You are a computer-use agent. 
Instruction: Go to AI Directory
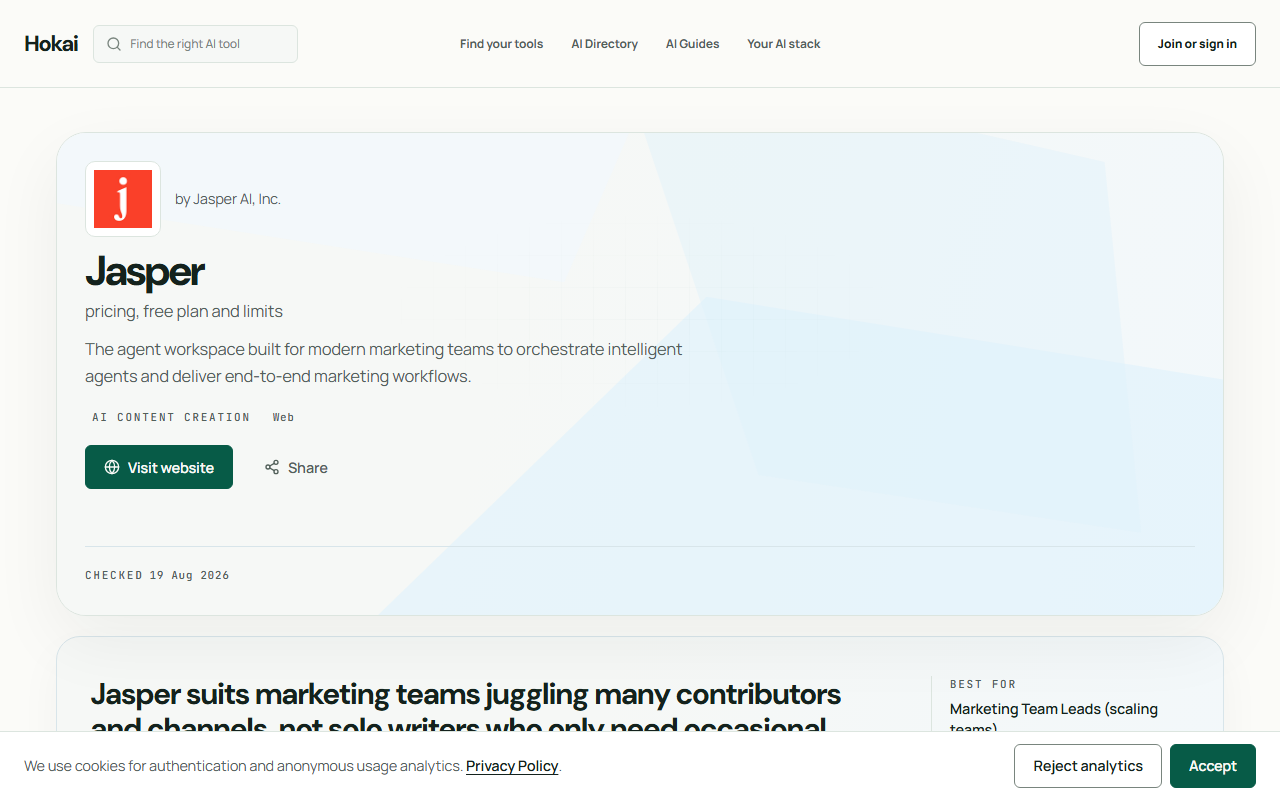point(604,44)
